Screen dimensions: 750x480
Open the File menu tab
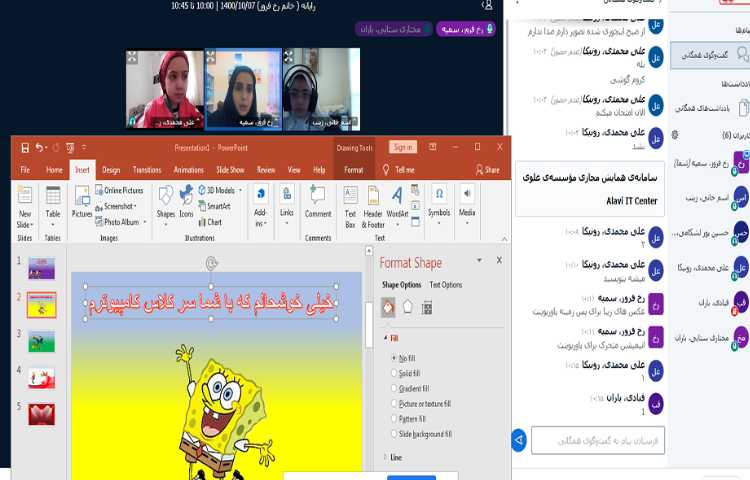[x=25, y=170]
